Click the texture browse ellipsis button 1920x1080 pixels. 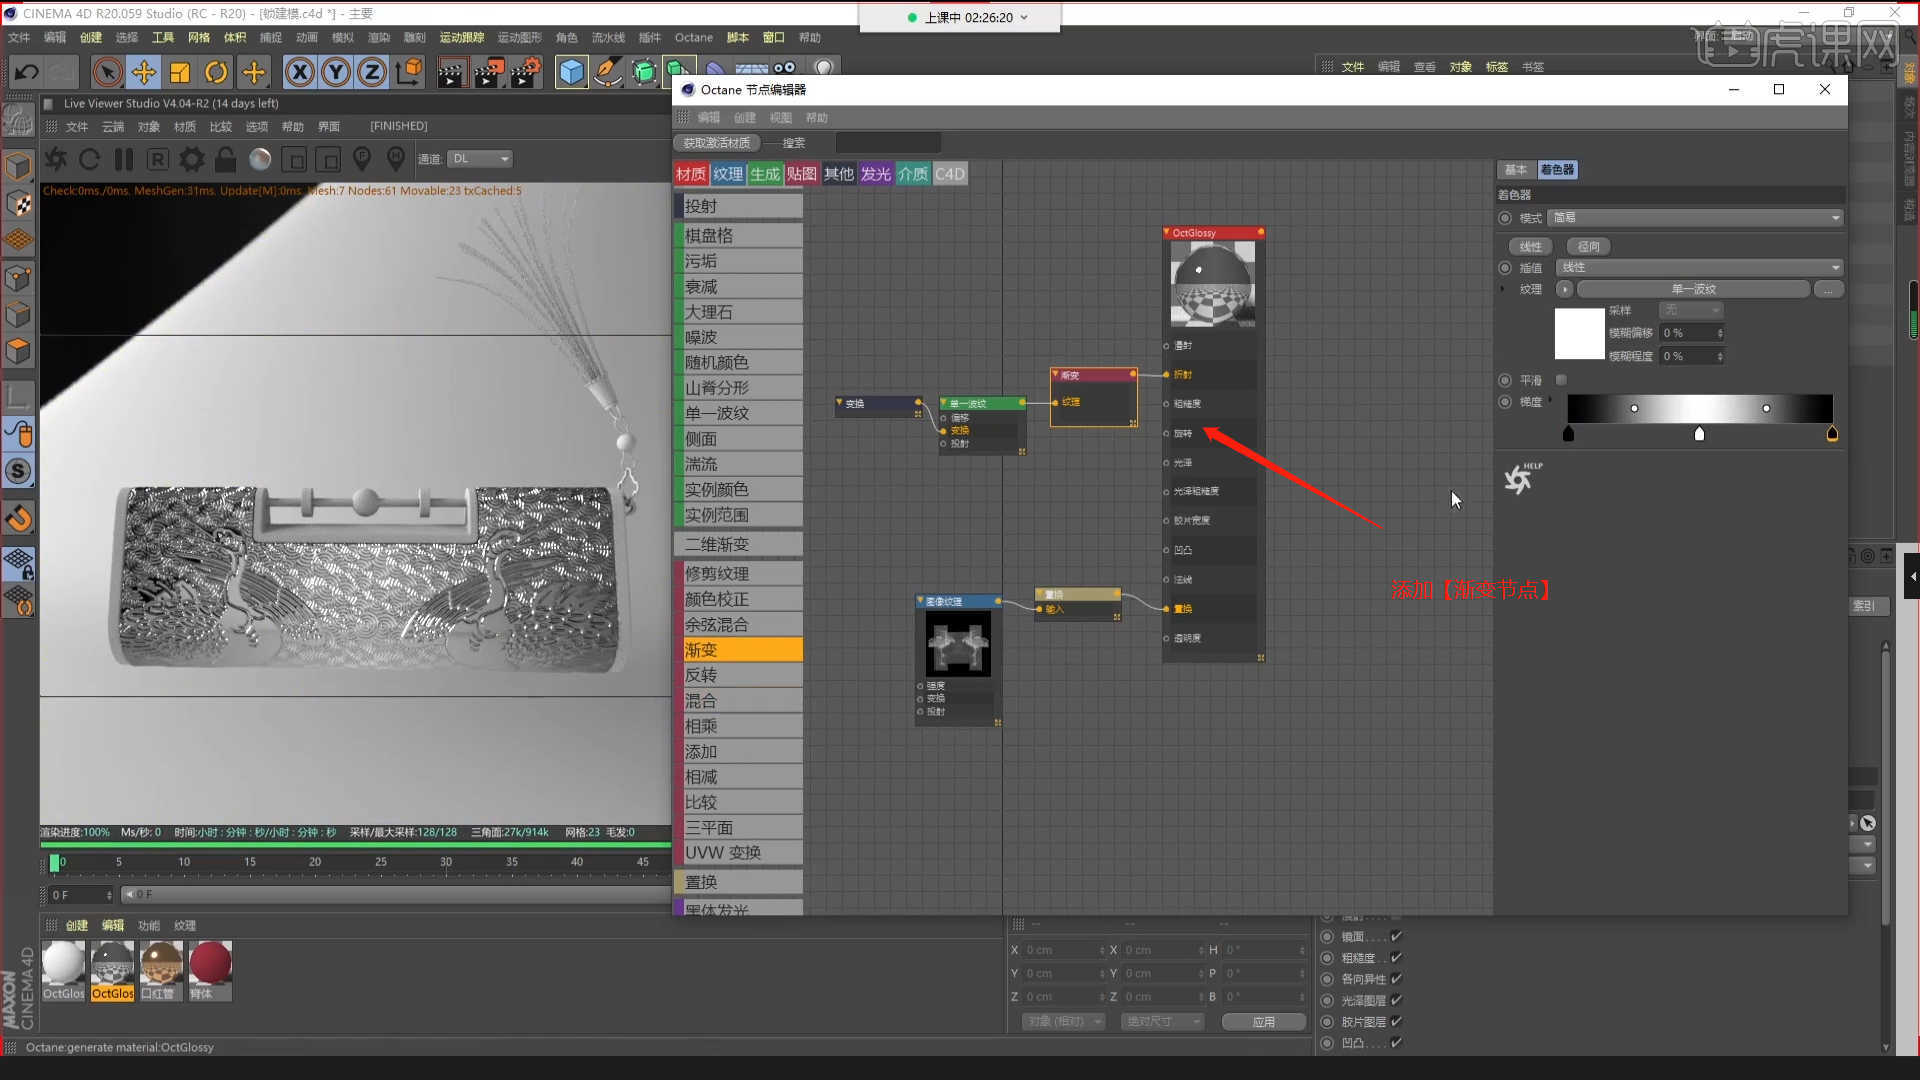pyautogui.click(x=1828, y=289)
